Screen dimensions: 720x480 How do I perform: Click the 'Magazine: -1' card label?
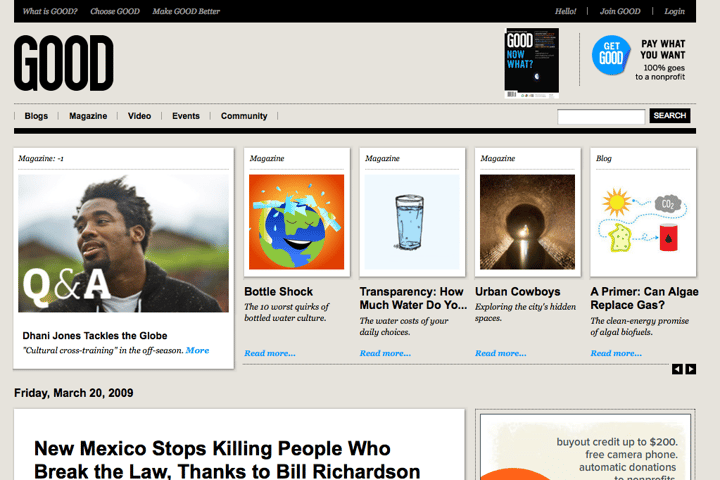click(41, 158)
